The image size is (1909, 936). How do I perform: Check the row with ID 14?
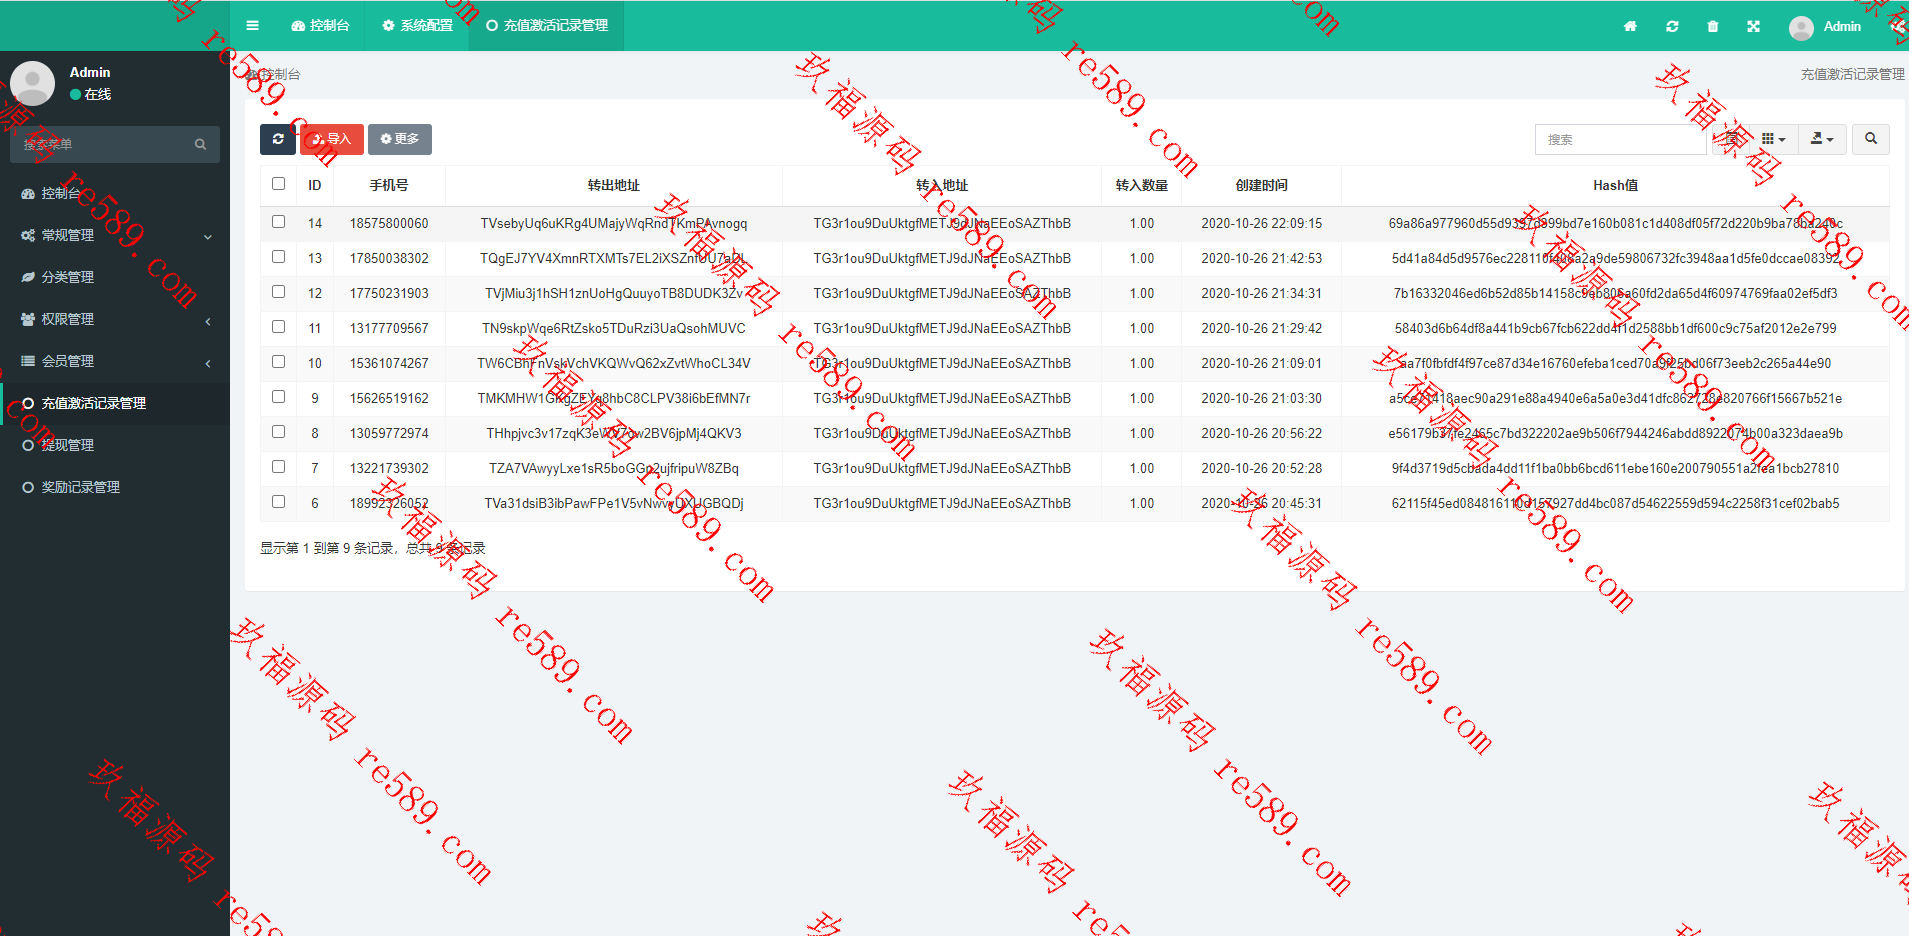click(278, 222)
